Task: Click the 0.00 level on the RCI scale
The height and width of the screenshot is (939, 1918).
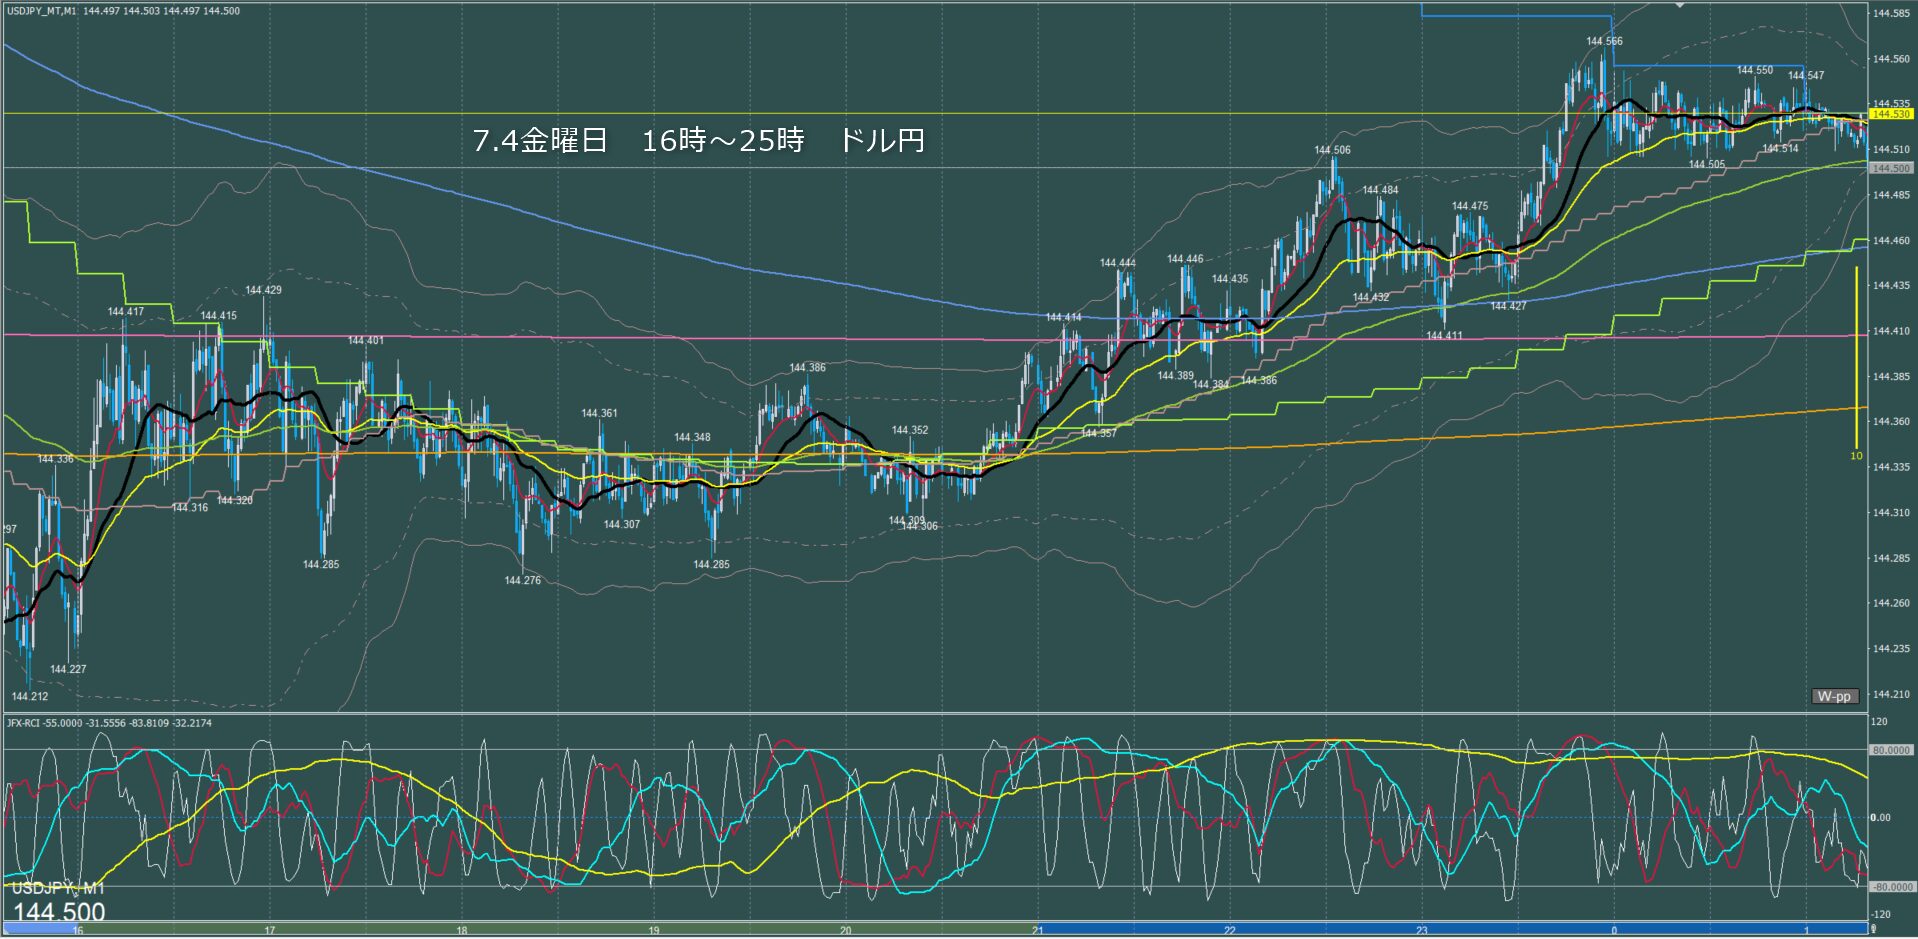Action: 1881,818
